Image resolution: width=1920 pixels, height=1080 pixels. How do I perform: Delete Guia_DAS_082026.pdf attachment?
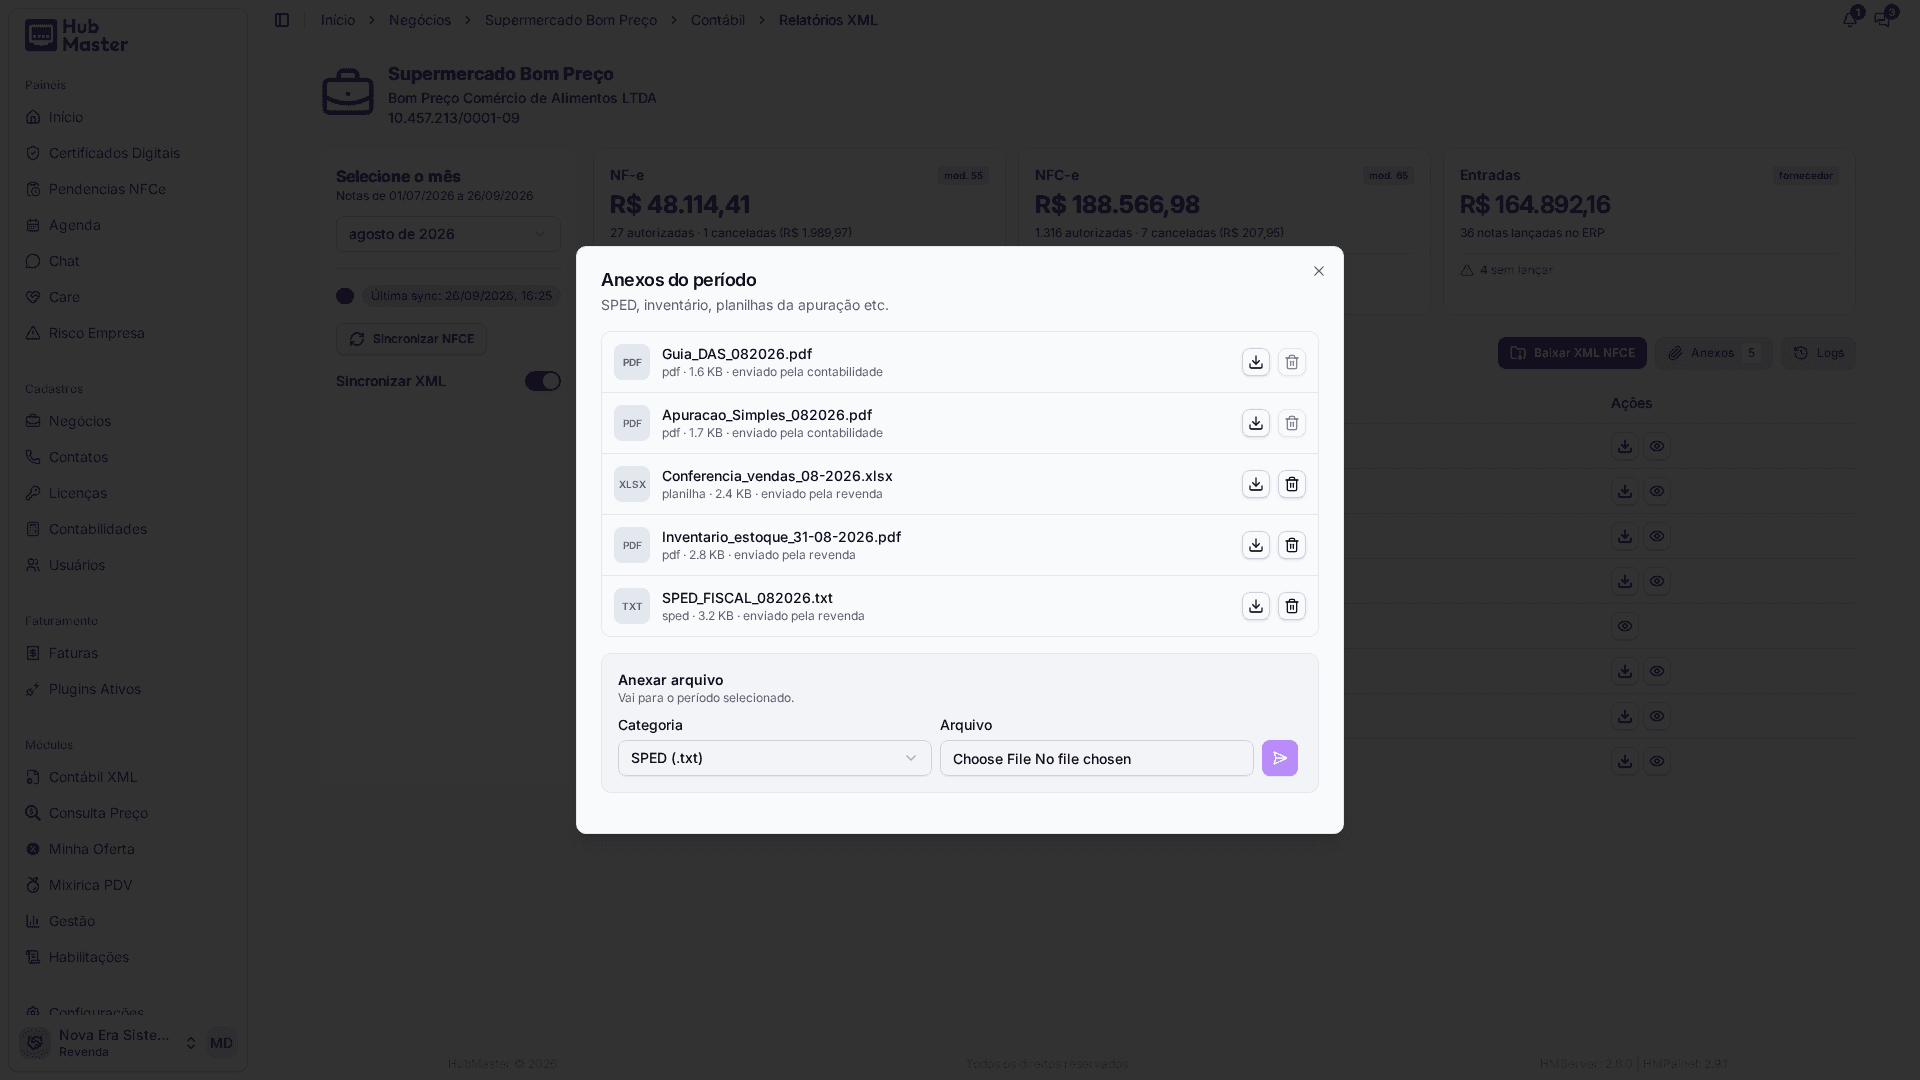[x=1292, y=362]
